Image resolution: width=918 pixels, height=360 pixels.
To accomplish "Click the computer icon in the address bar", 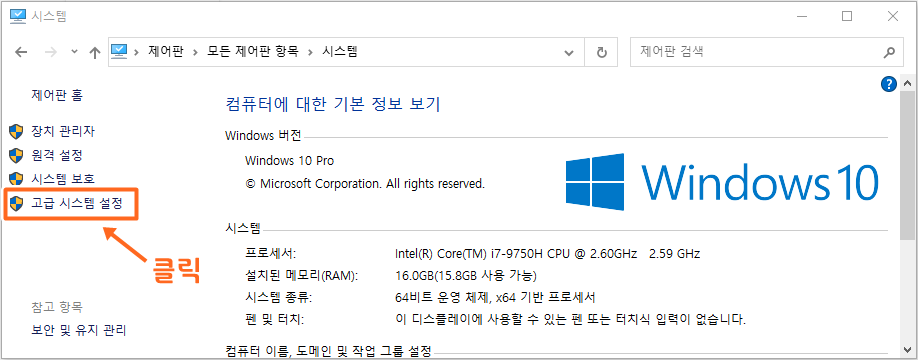I will tap(119, 52).
